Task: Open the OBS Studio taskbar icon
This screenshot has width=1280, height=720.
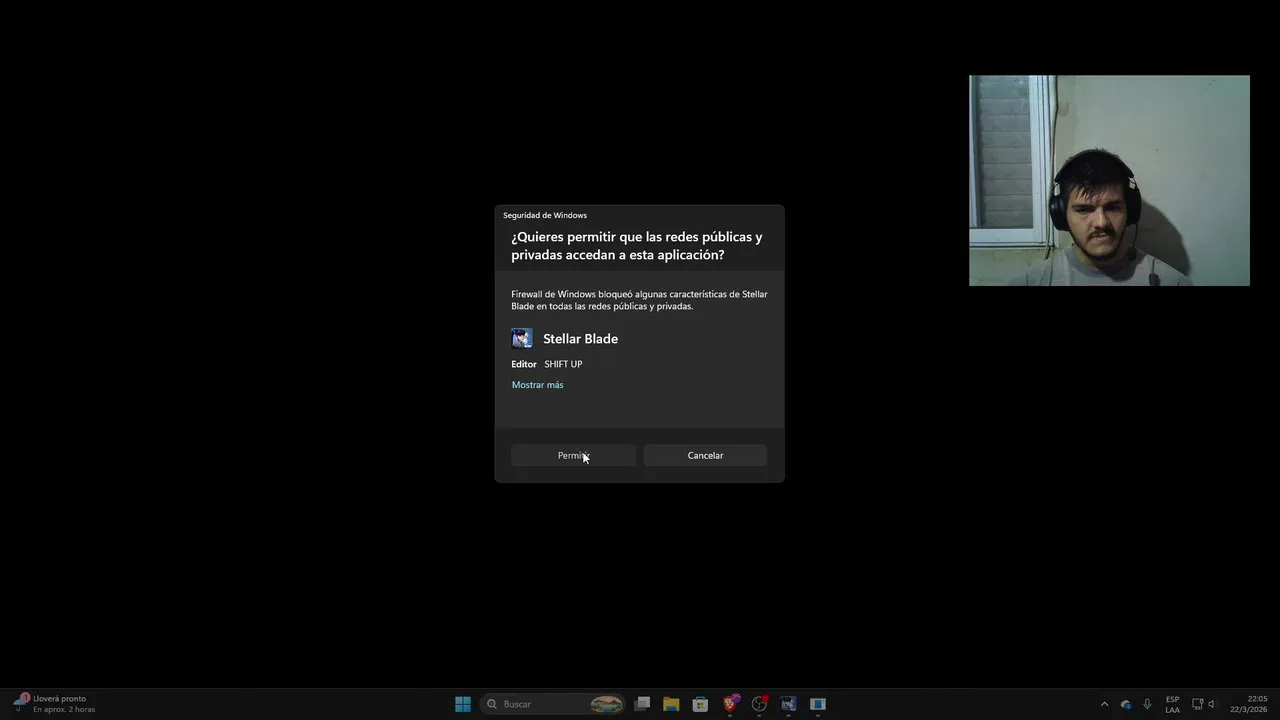Action: click(x=759, y=704)
